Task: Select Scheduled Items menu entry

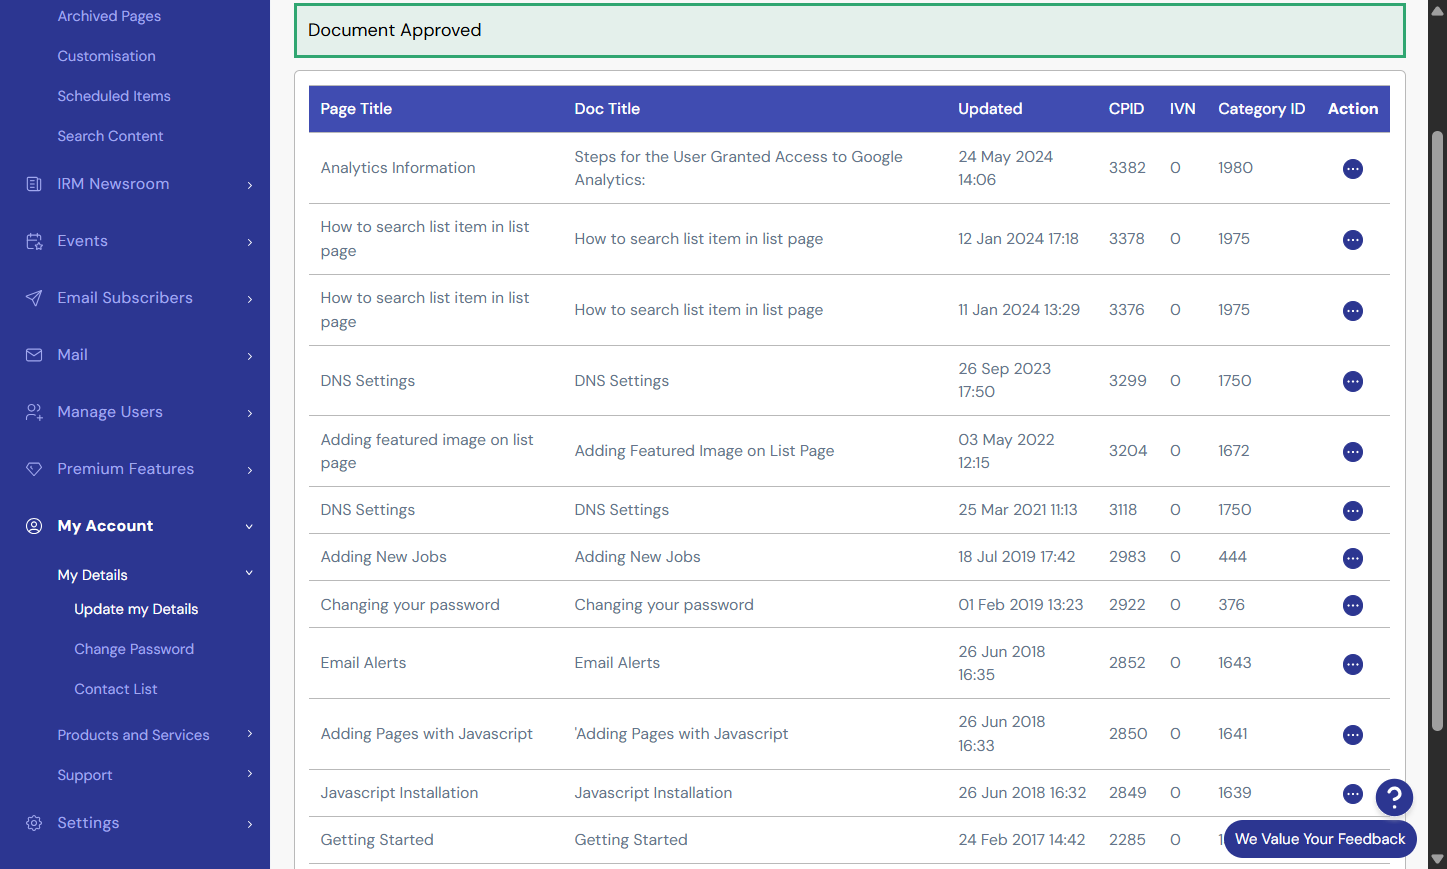Action: pyautogui.click(x=114, y=96)
